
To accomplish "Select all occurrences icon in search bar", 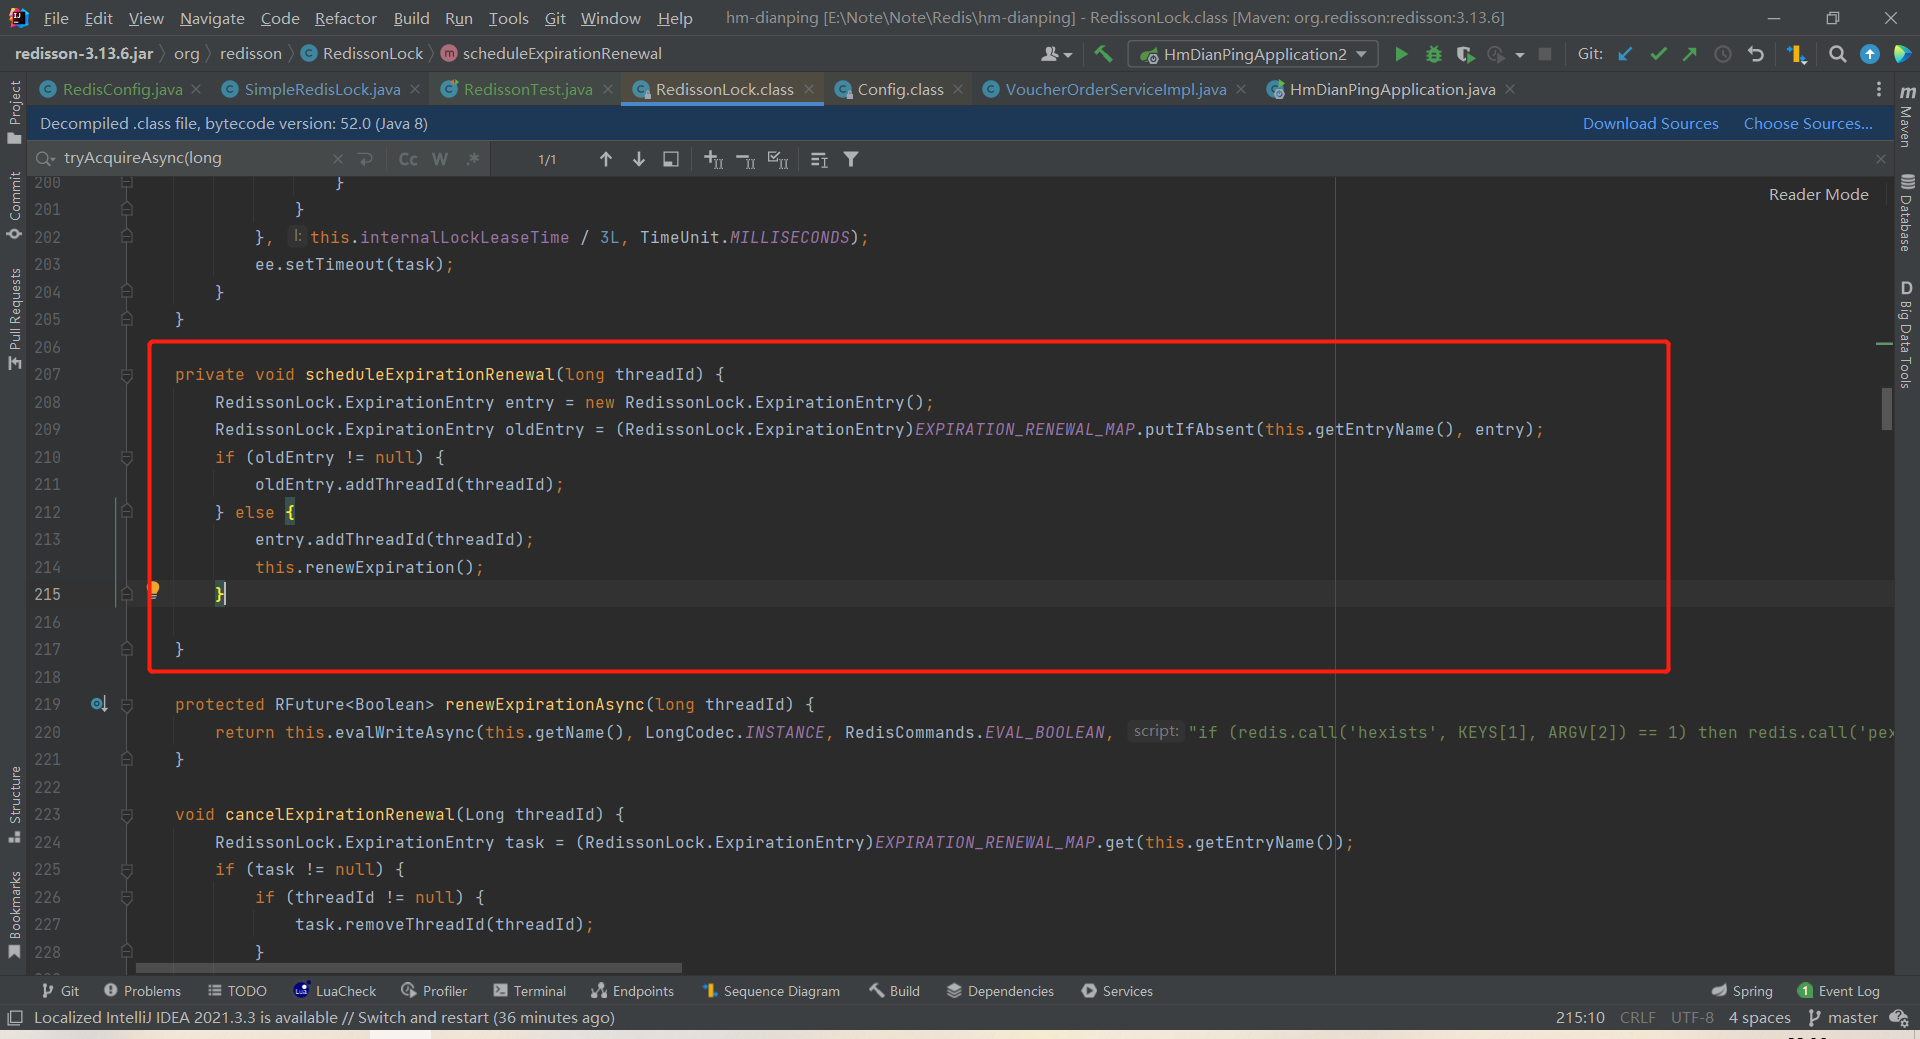I will tap(777, 159).
